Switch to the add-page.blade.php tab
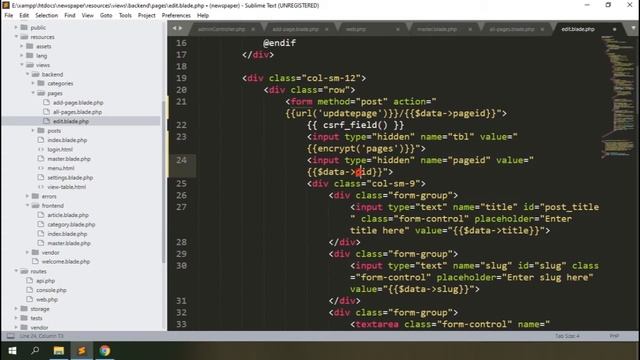 (x=296, y=29)
